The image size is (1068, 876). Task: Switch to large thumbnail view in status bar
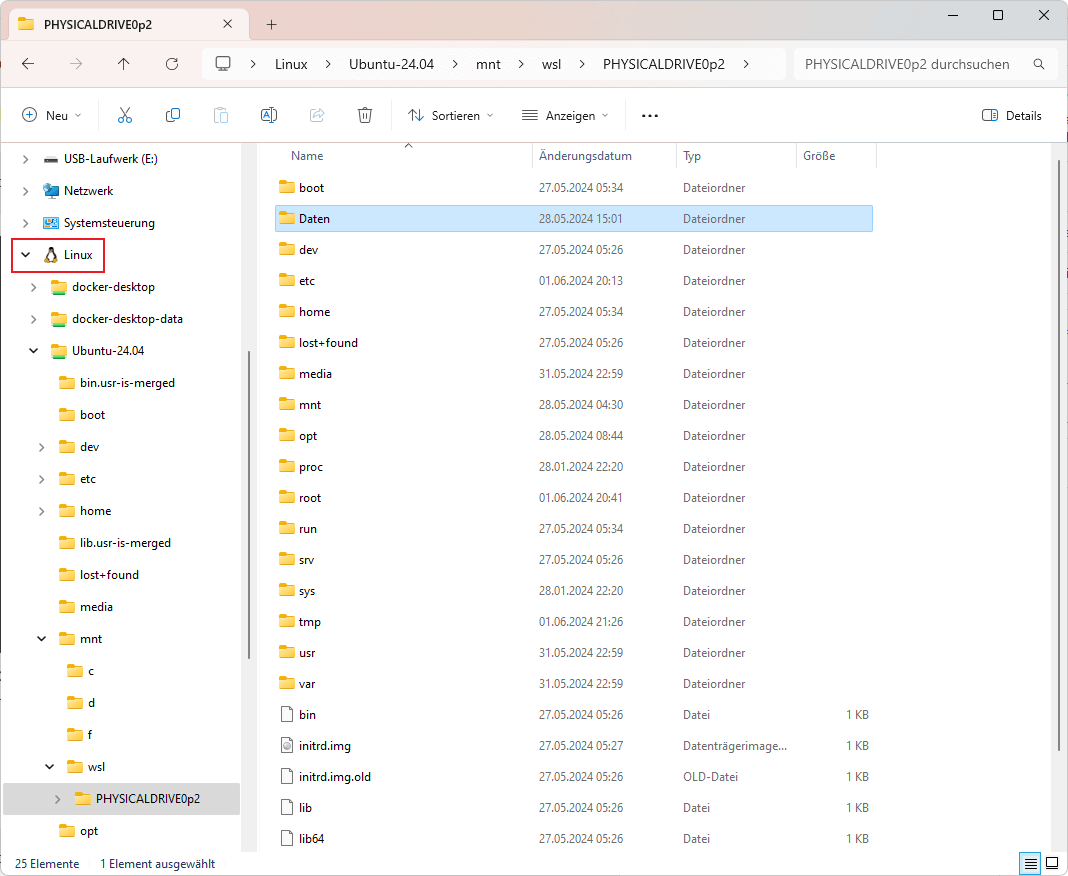1052,863
